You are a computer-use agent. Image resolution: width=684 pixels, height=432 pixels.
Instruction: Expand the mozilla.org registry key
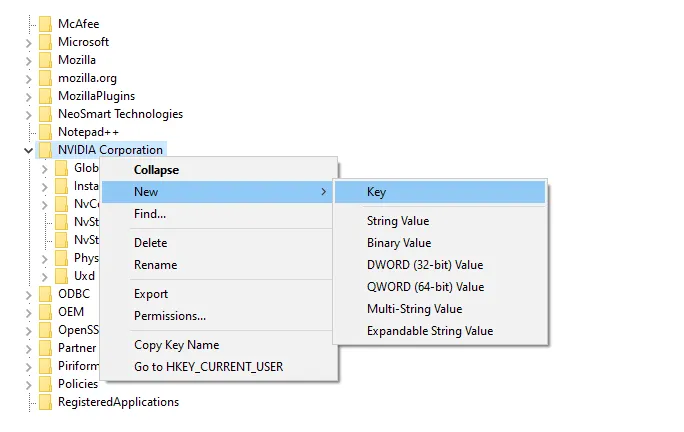28,79
